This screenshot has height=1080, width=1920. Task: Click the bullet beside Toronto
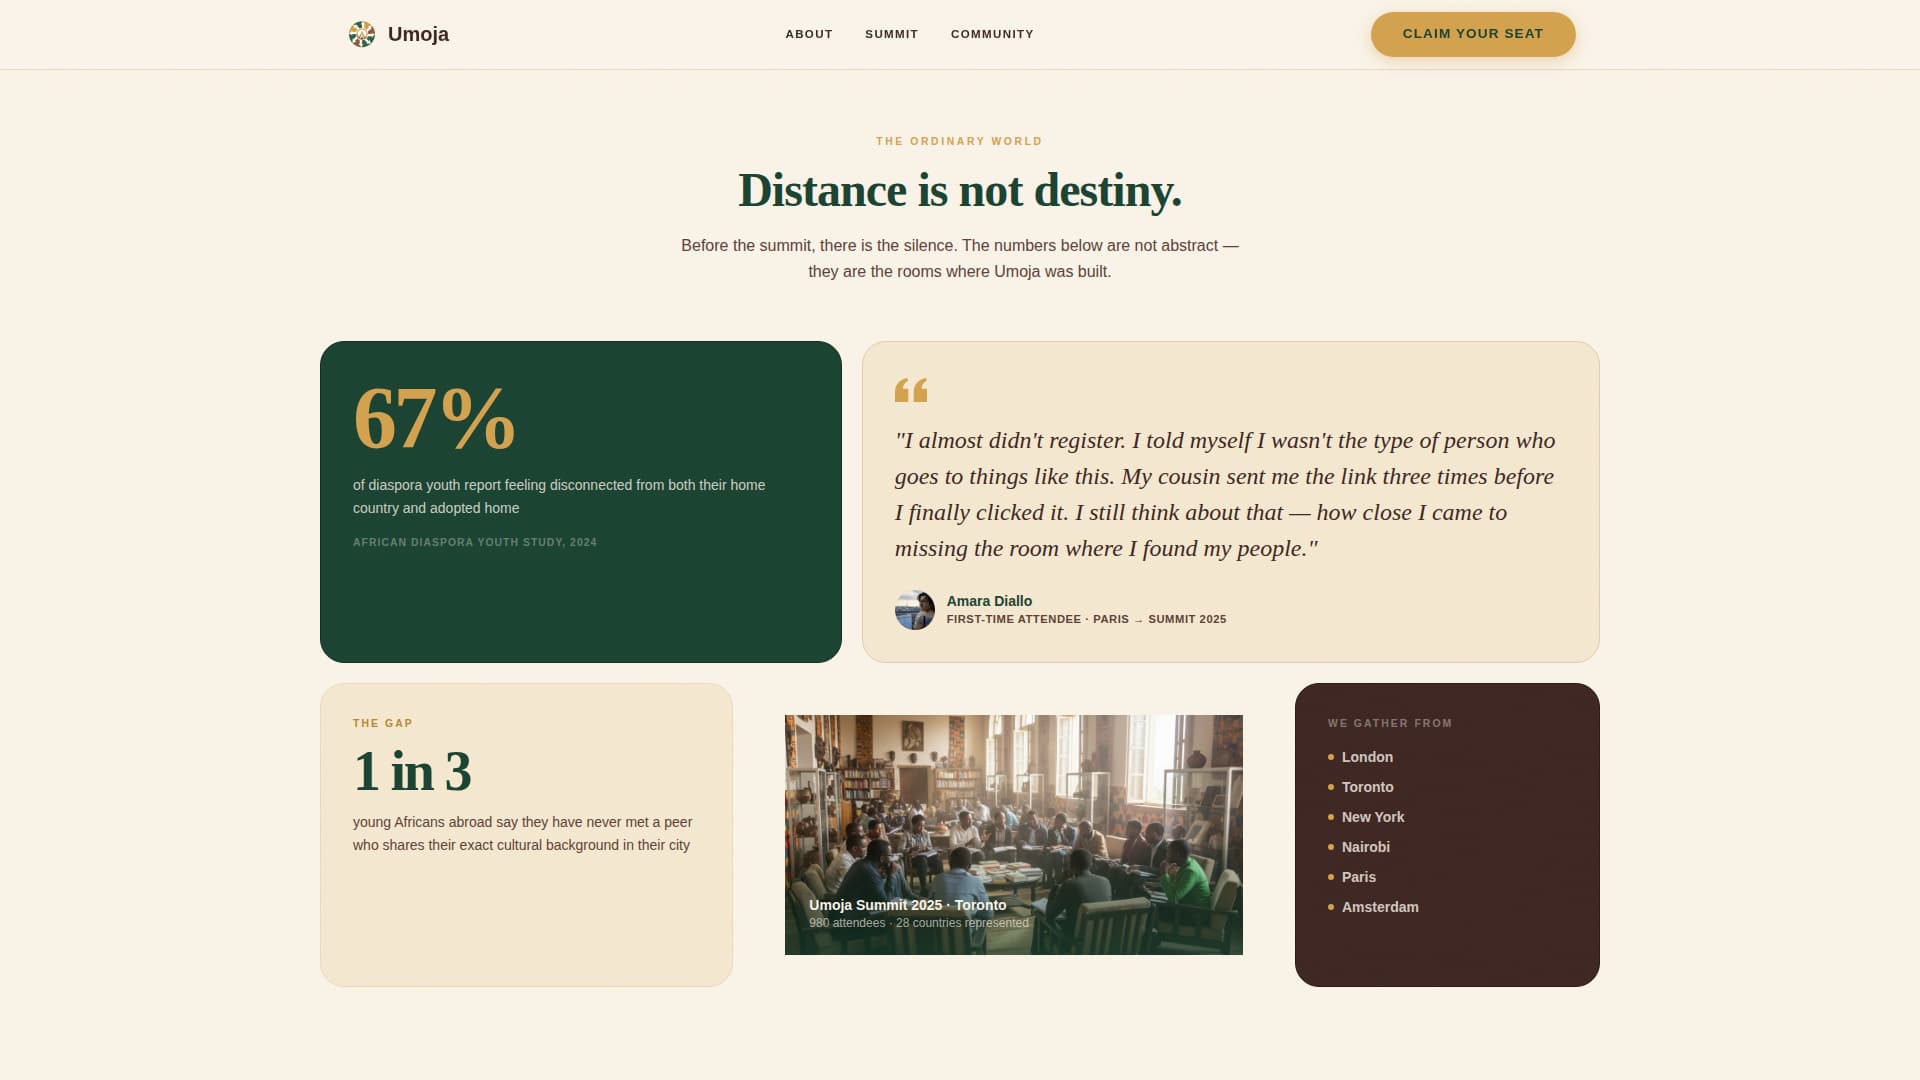click(1332, 788)
